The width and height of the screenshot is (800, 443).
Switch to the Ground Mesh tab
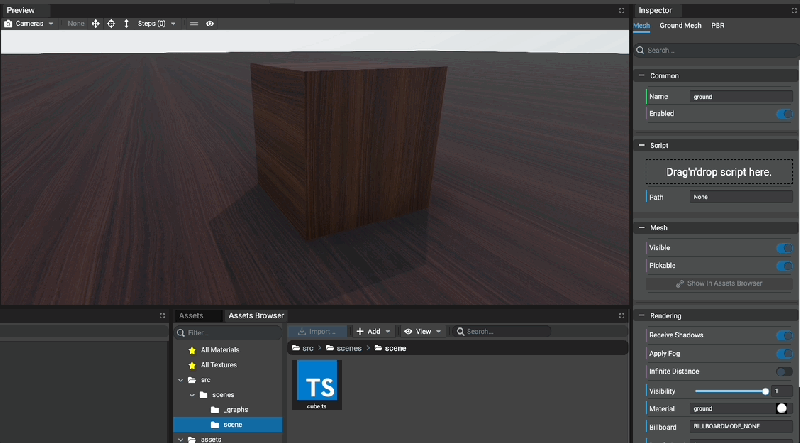pos(680,25)
